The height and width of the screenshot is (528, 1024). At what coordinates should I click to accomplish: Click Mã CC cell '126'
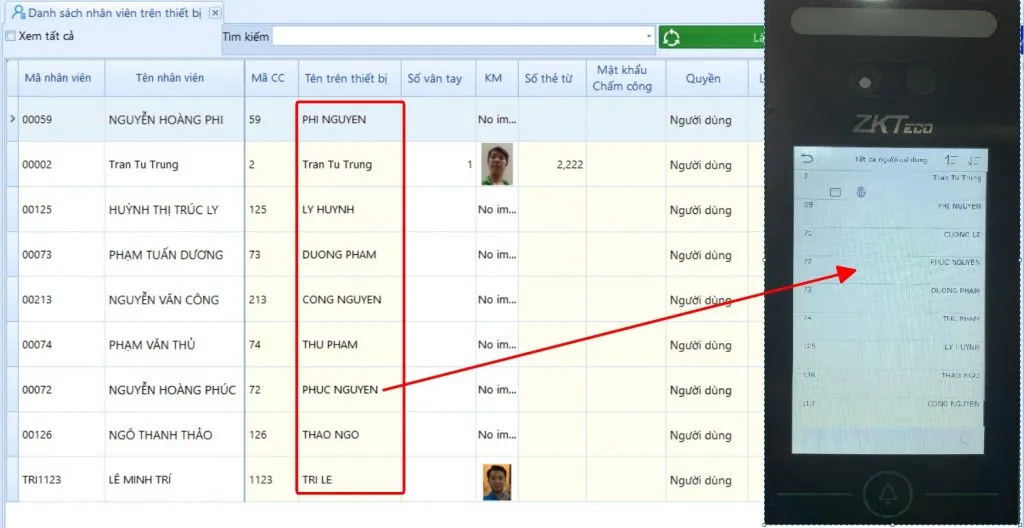tap(272, 435)
